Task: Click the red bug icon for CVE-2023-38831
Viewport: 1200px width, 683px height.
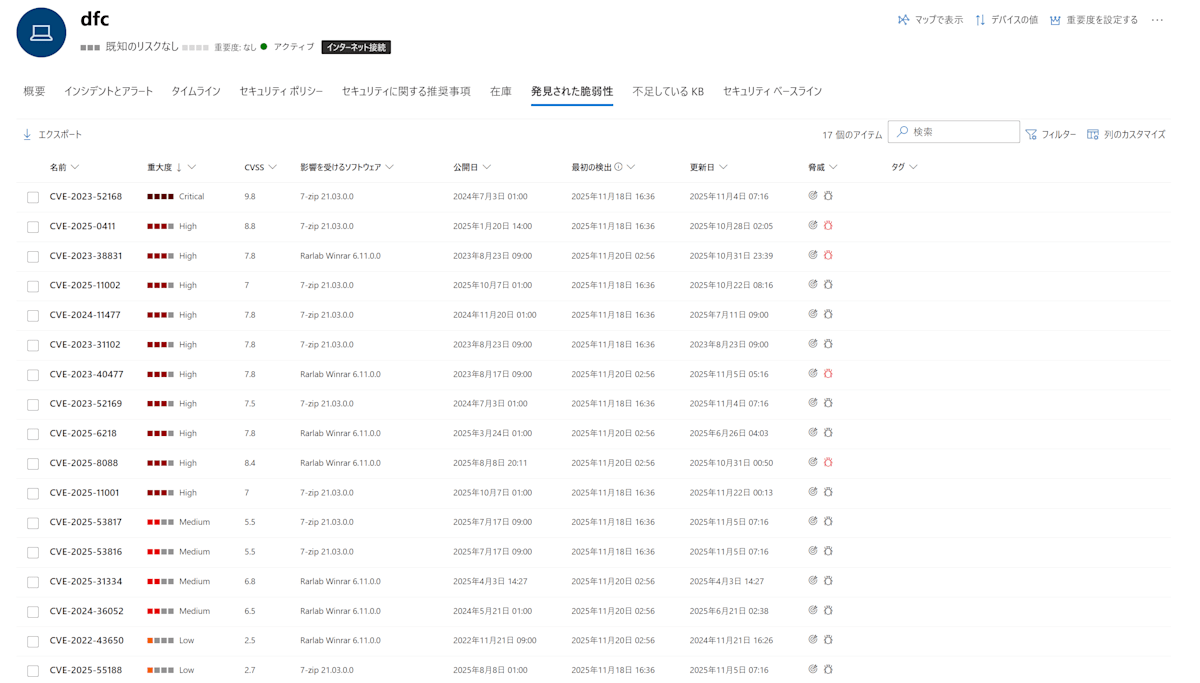Action: [828, 255]
